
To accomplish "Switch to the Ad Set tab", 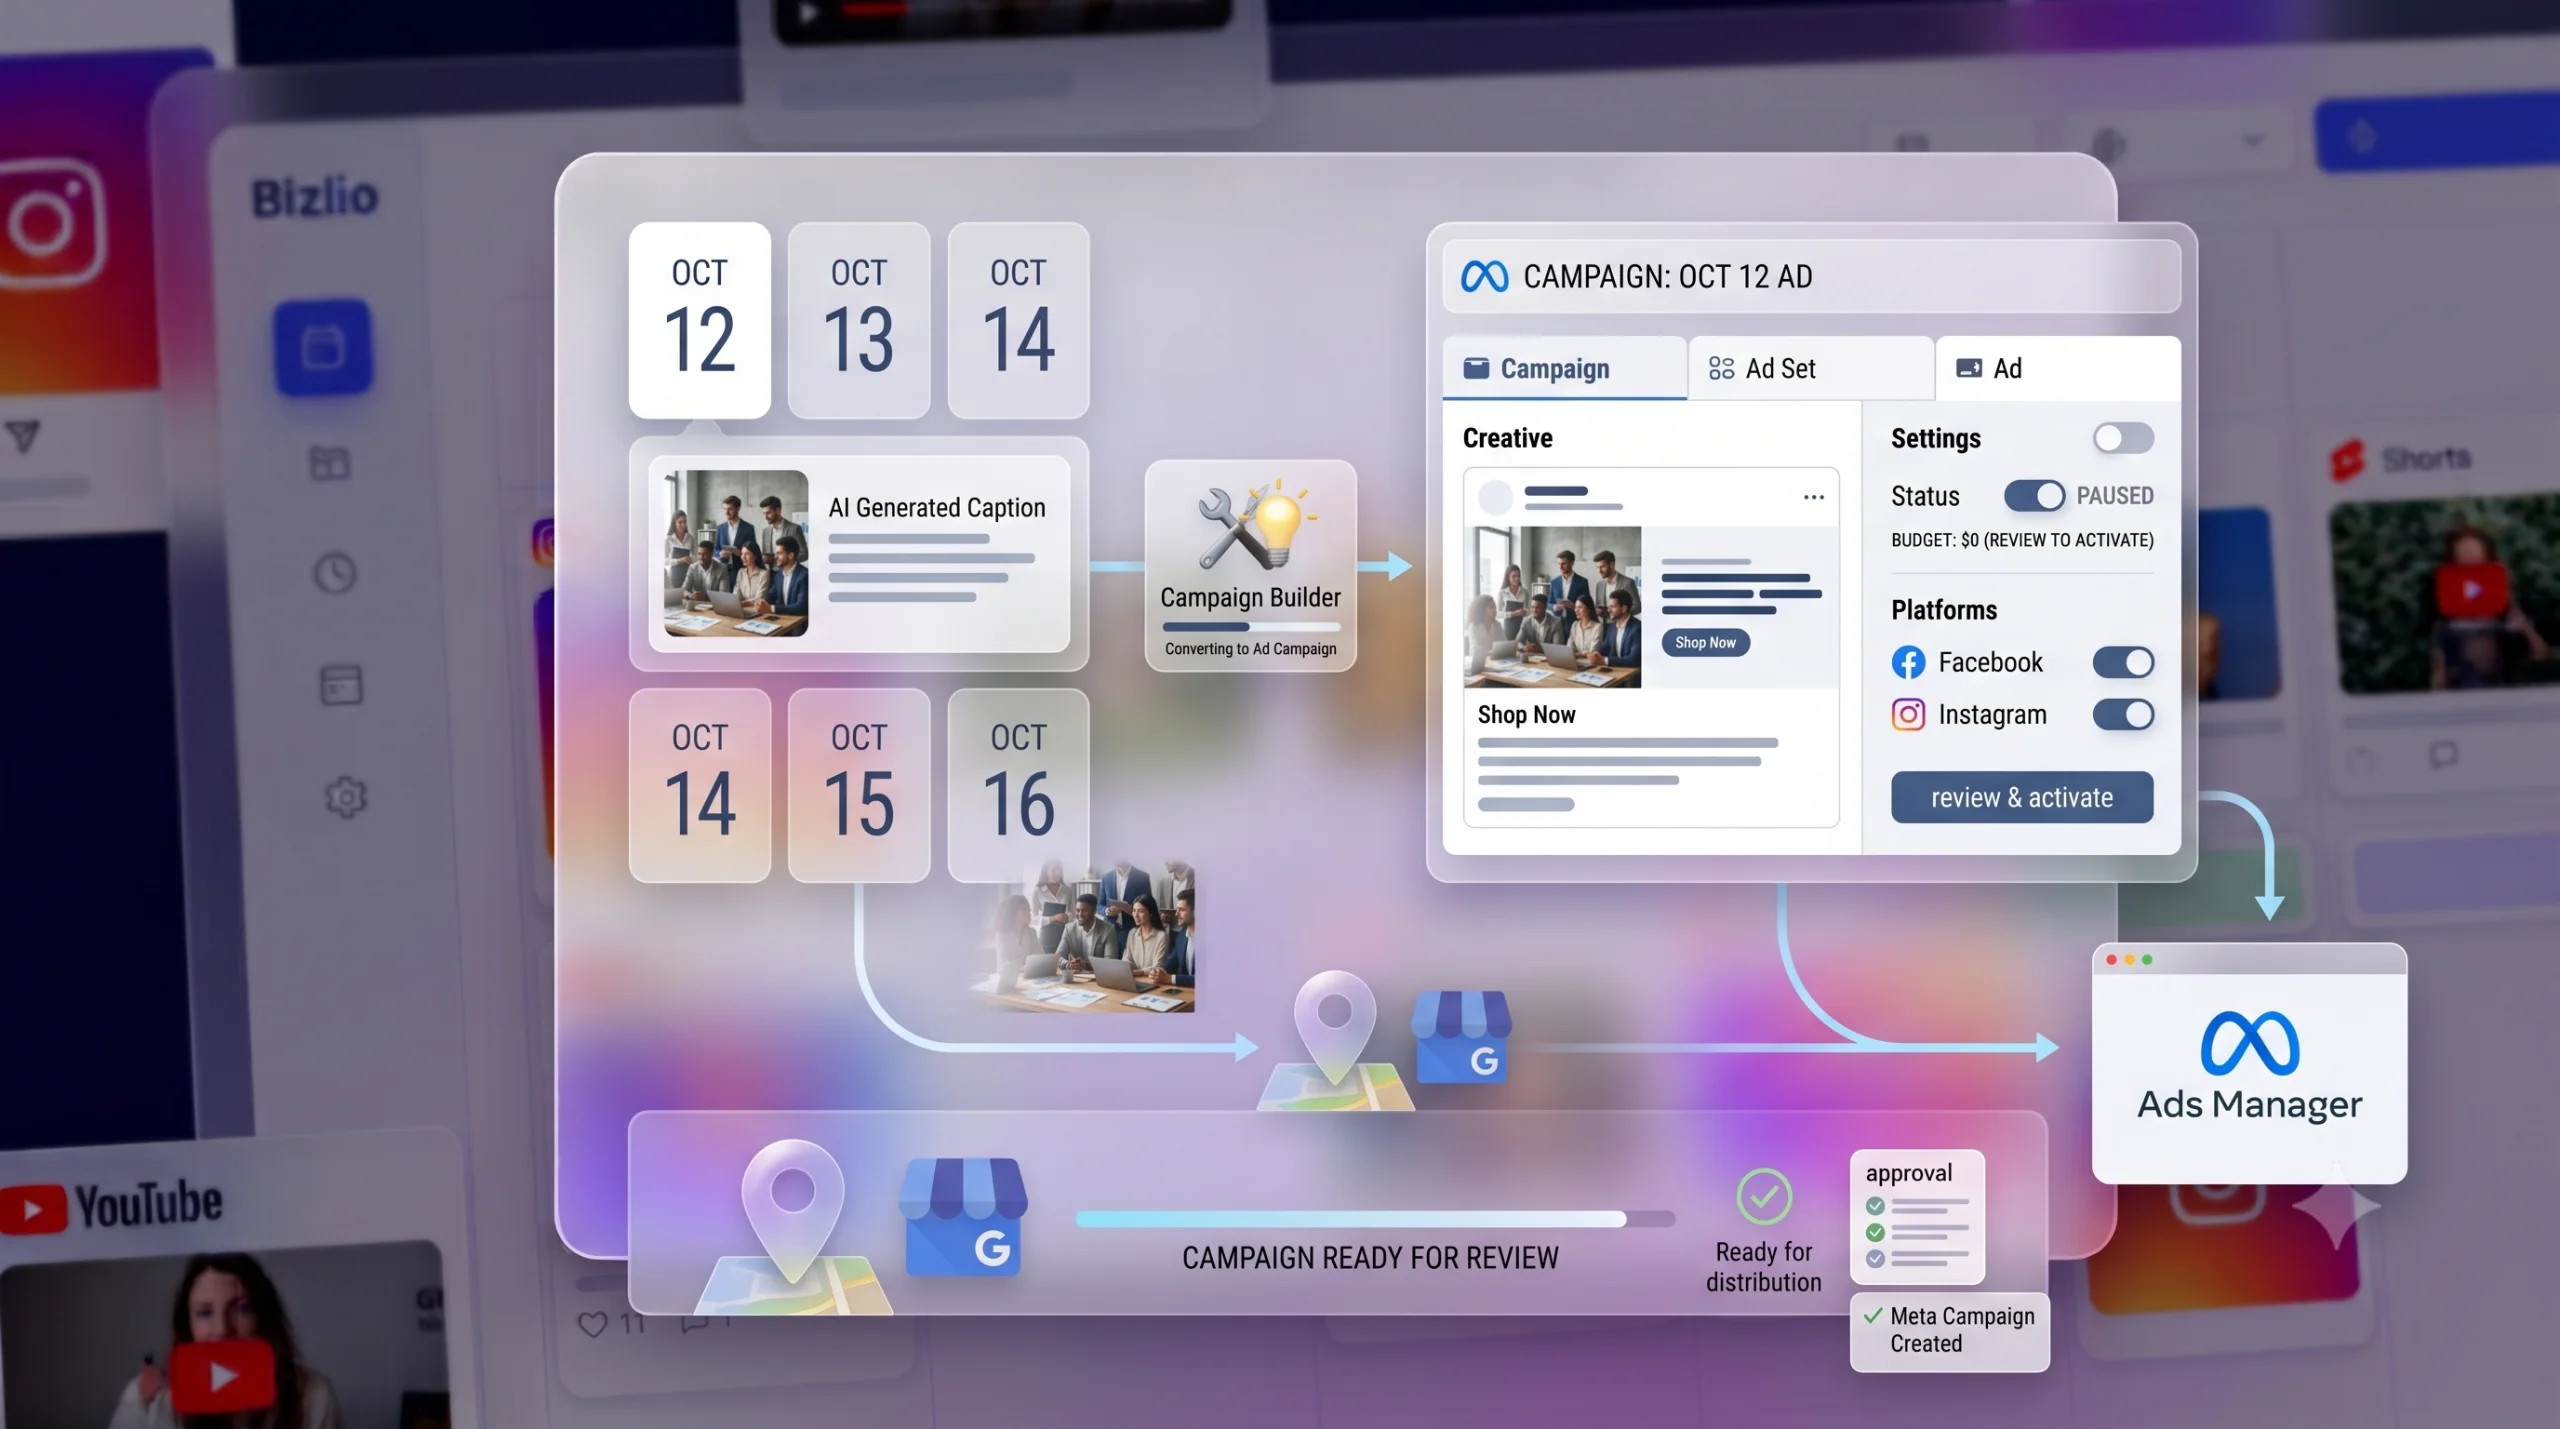I will (x=1811, y=368).
